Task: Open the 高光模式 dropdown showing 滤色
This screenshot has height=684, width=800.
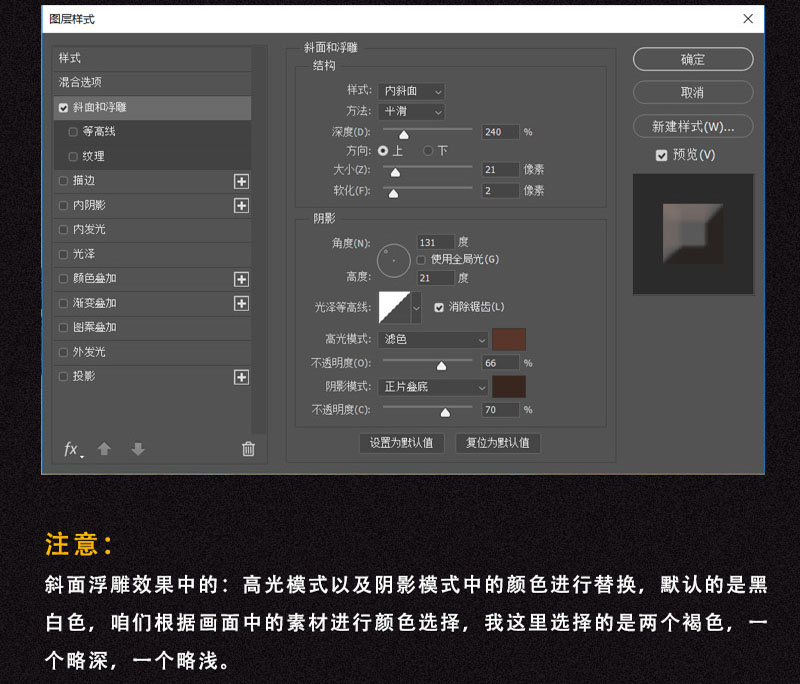Action: pos(433,340)
